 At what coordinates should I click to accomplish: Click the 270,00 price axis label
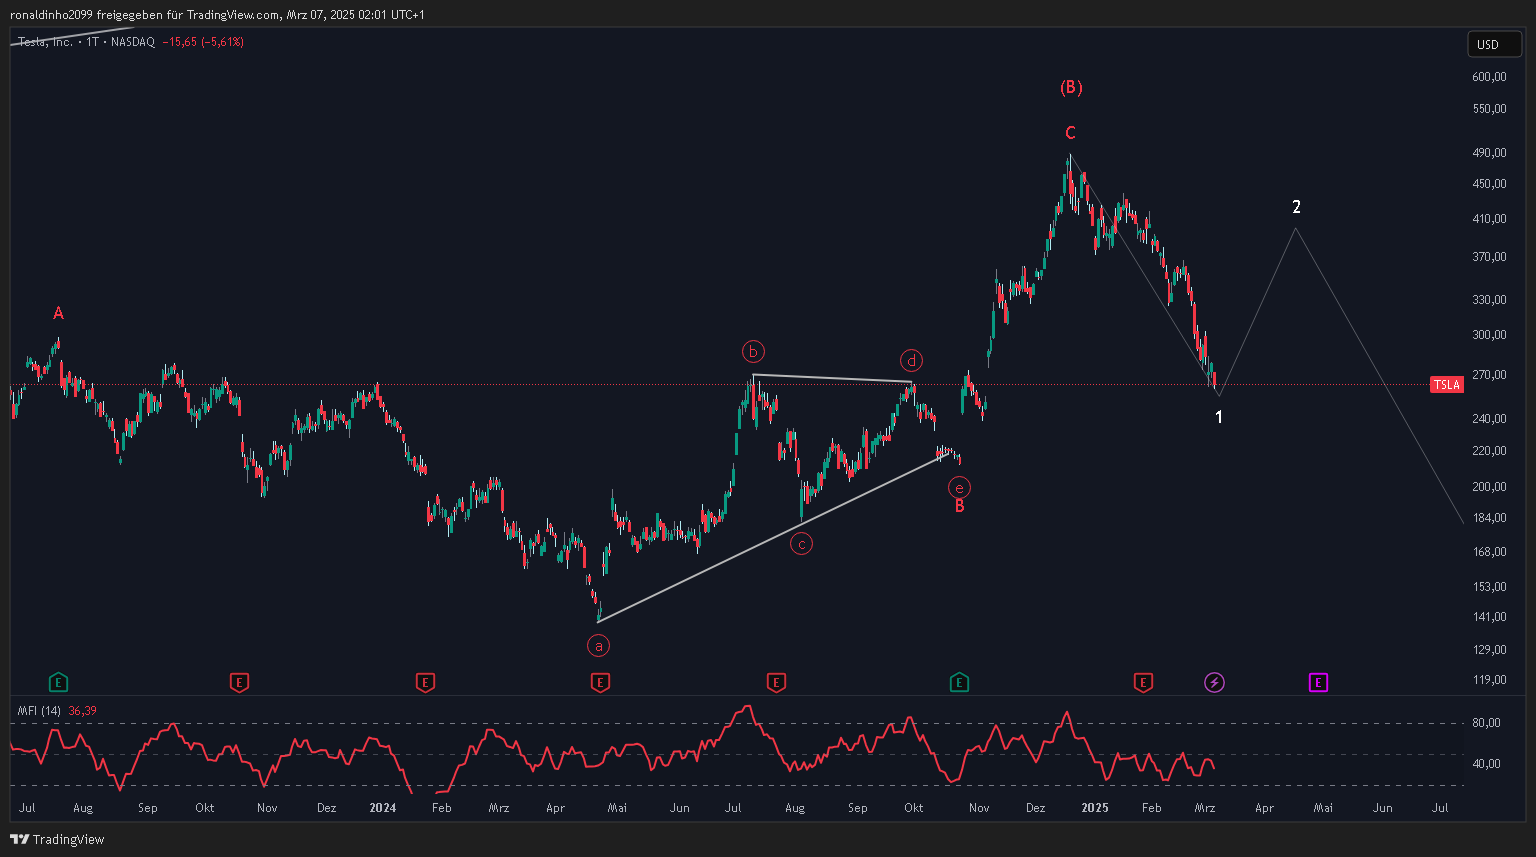click(x=1489, y=375)
